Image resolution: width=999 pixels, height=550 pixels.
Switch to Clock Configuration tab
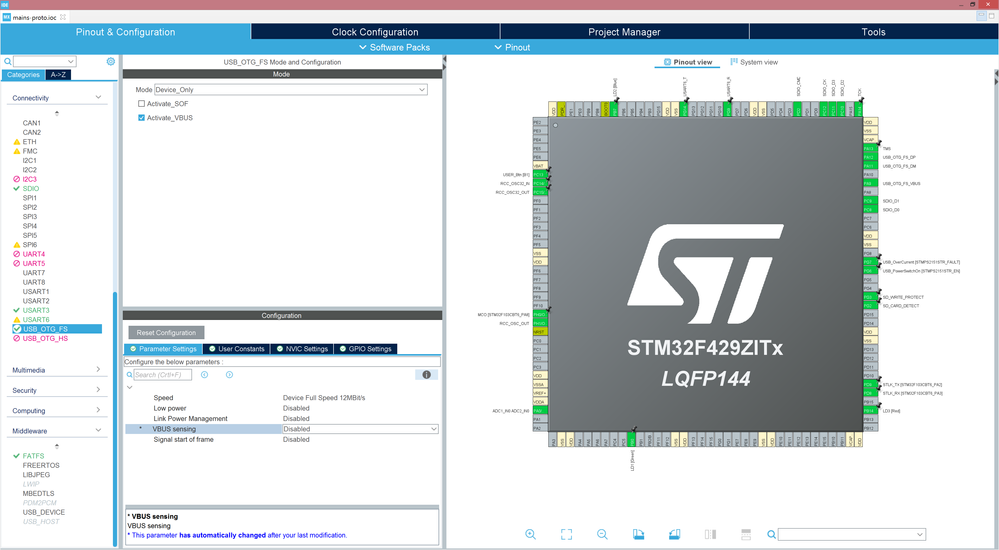(375, 32)
